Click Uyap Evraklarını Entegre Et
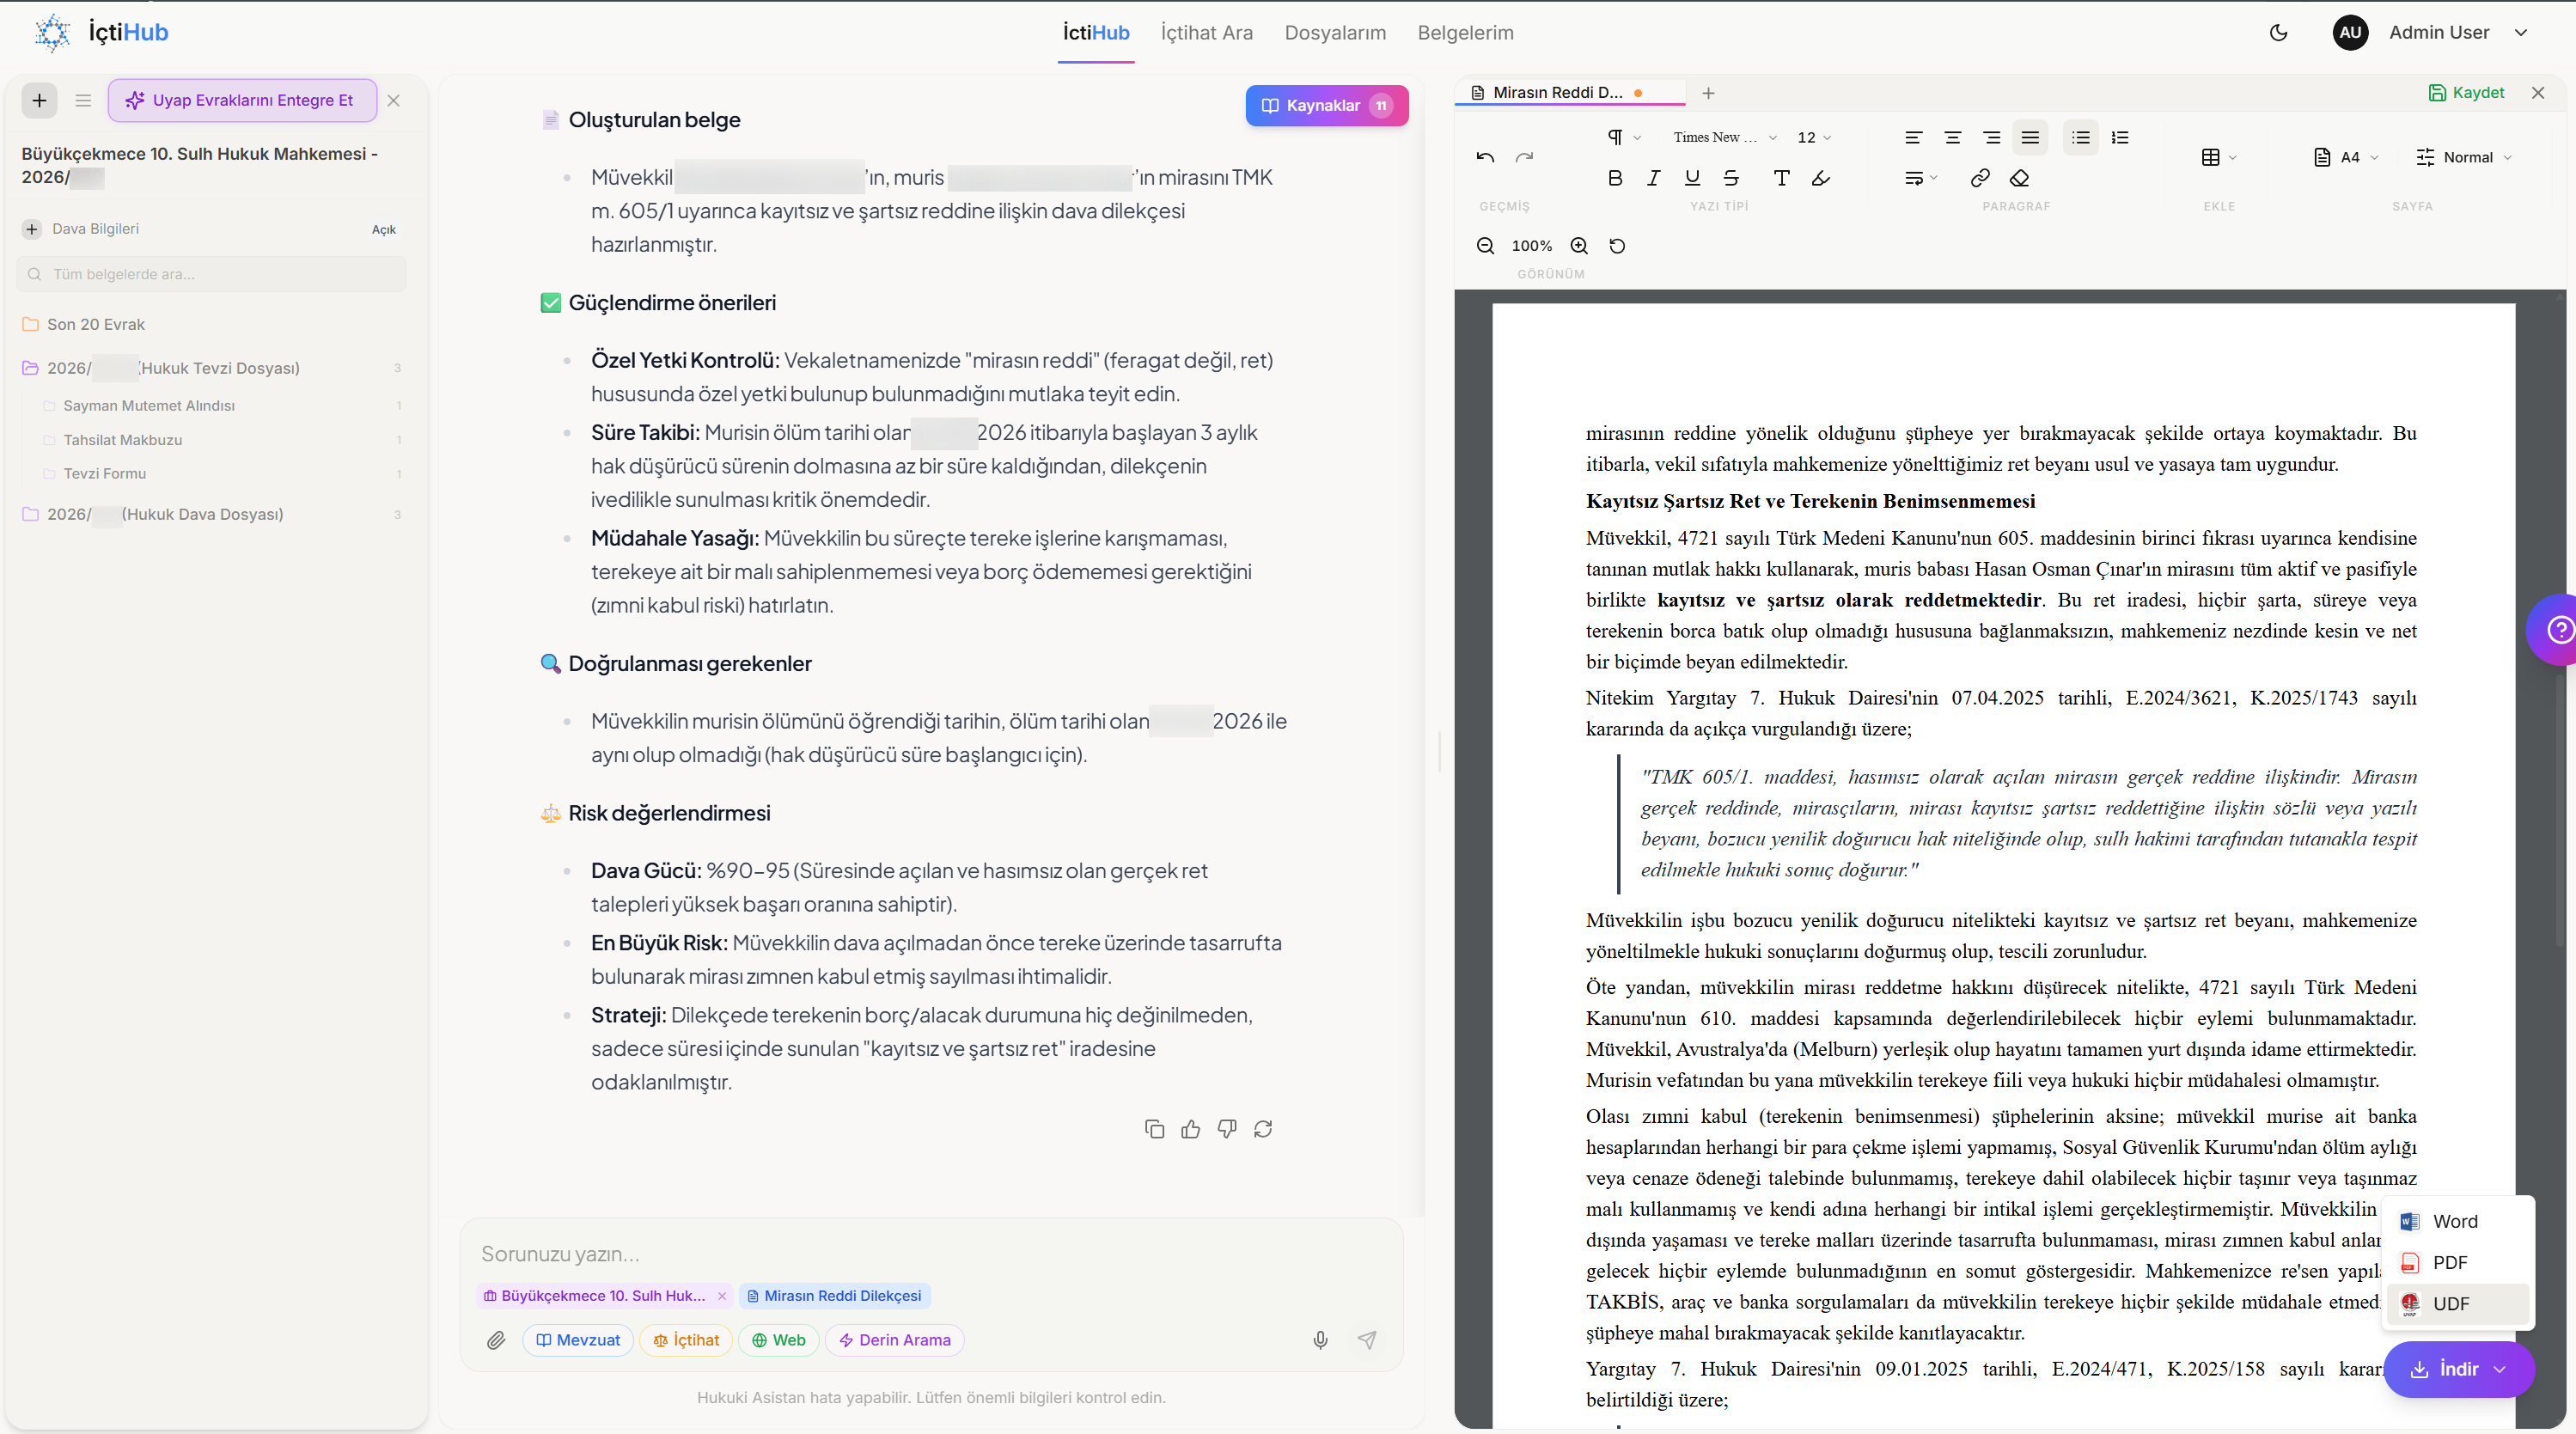The width and height of the screenshot is (2576, 1434). tap(242, 100)
